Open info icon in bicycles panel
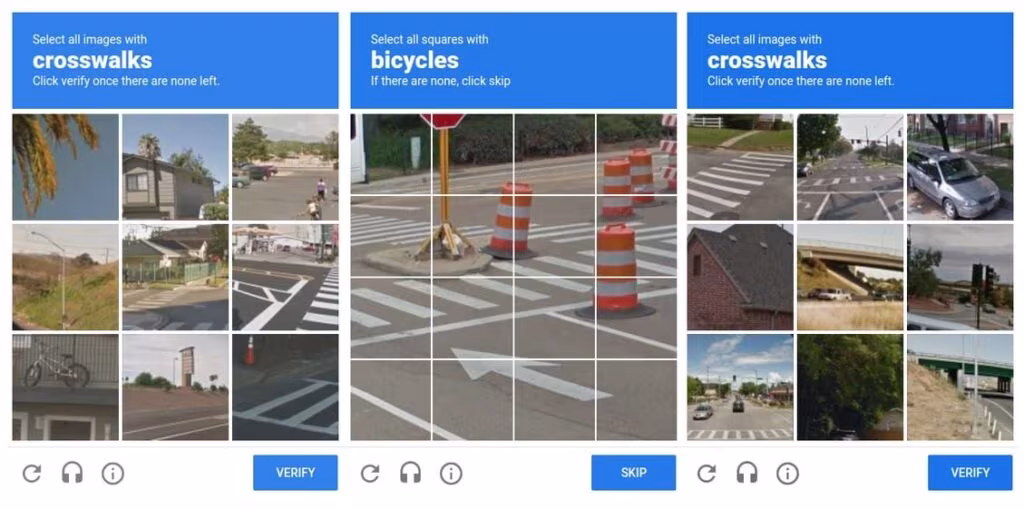This screenshot has width=1024, height=510. pos(451,473)
